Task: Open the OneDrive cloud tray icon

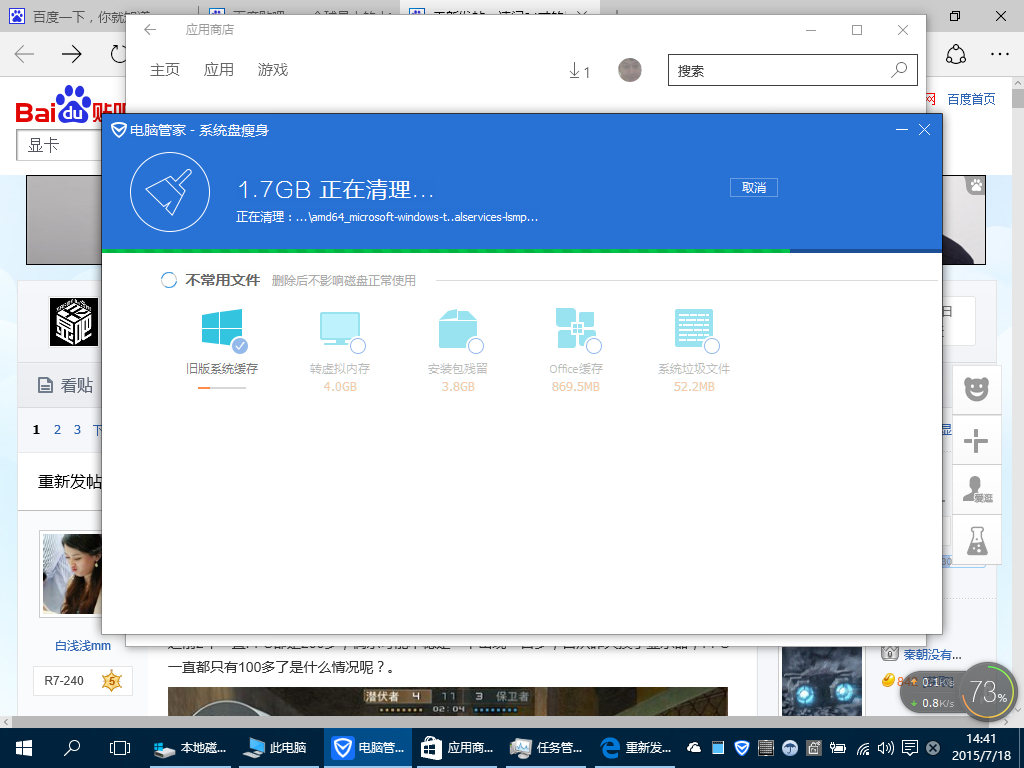Action: (x=694, y=748)
